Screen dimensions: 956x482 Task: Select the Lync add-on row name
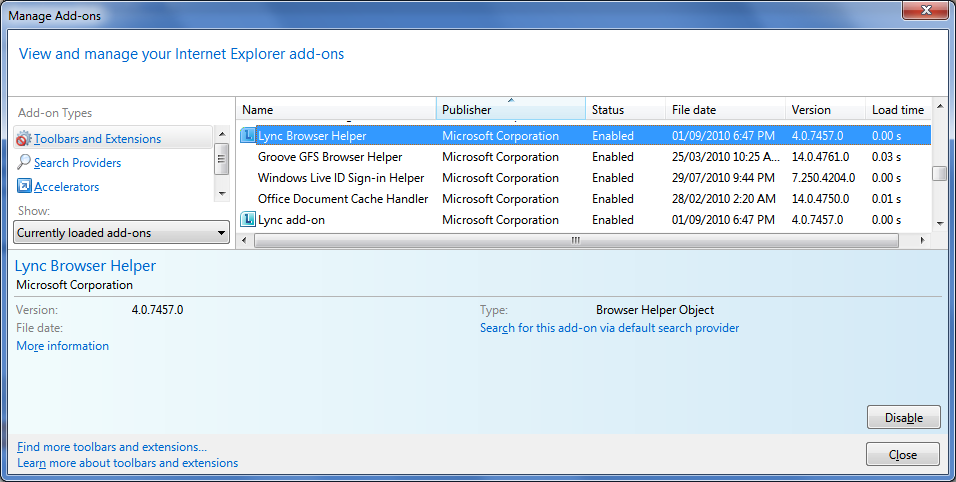(x=291, y=220)
